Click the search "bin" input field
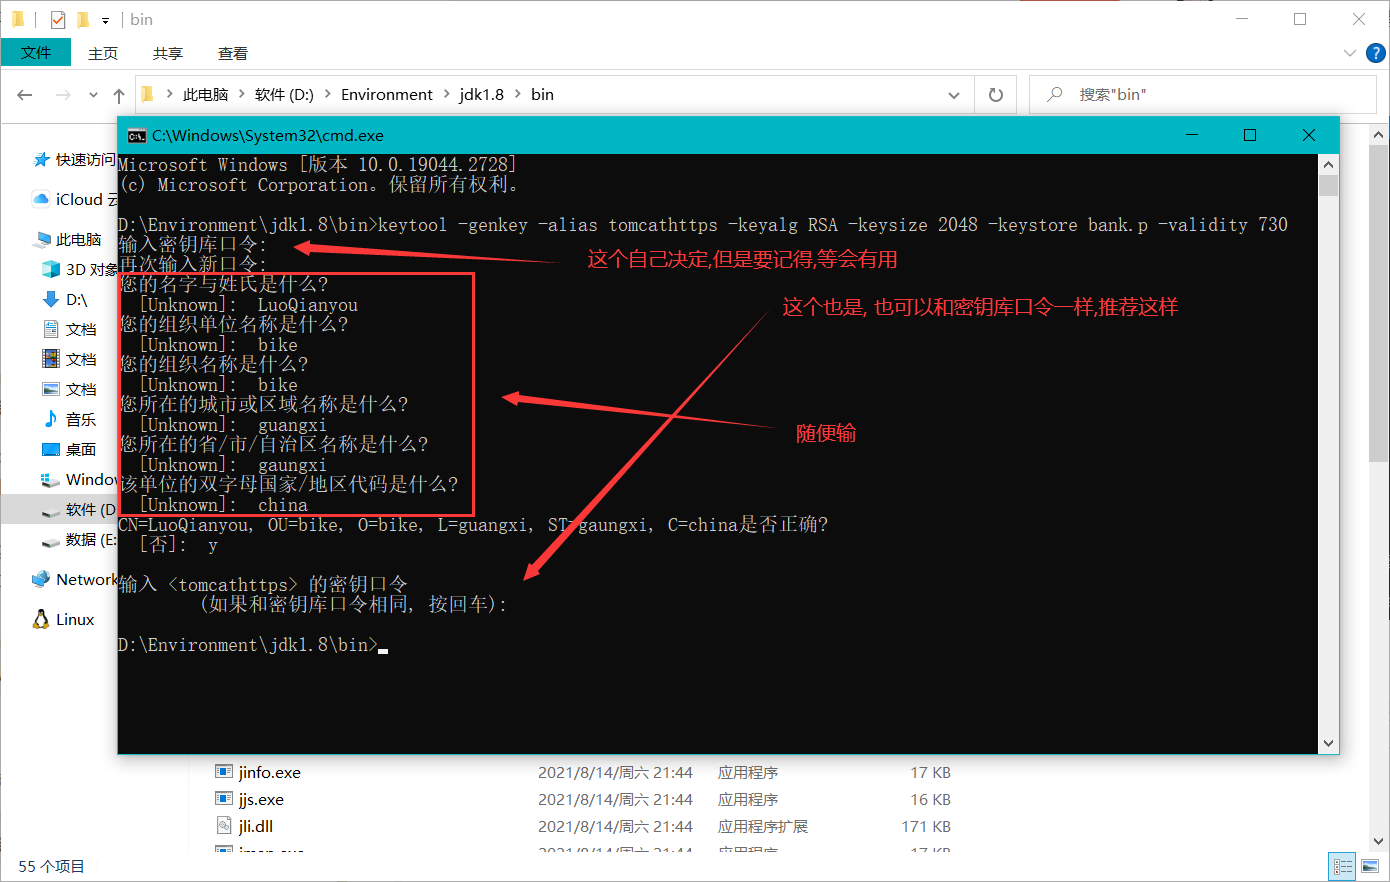The width and height of the screenshot is (1390, 882). [x=1203, y=95]
